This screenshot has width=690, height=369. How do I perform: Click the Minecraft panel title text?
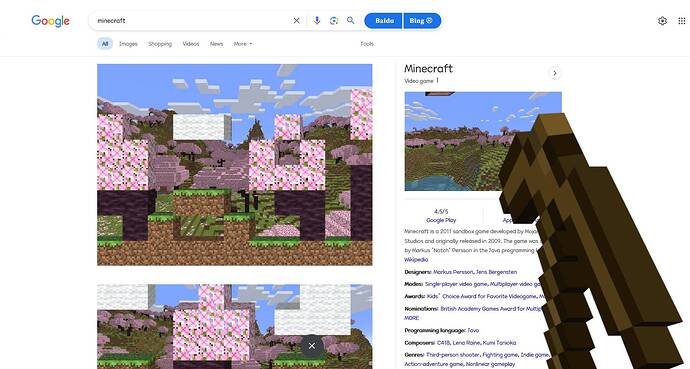[x=429, y=69]
